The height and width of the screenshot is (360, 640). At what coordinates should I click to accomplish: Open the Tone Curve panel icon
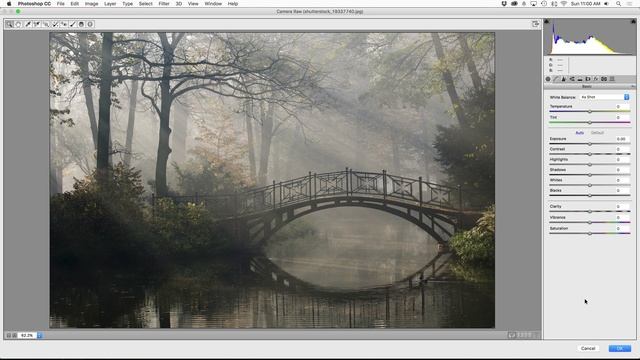click(556, 79)
